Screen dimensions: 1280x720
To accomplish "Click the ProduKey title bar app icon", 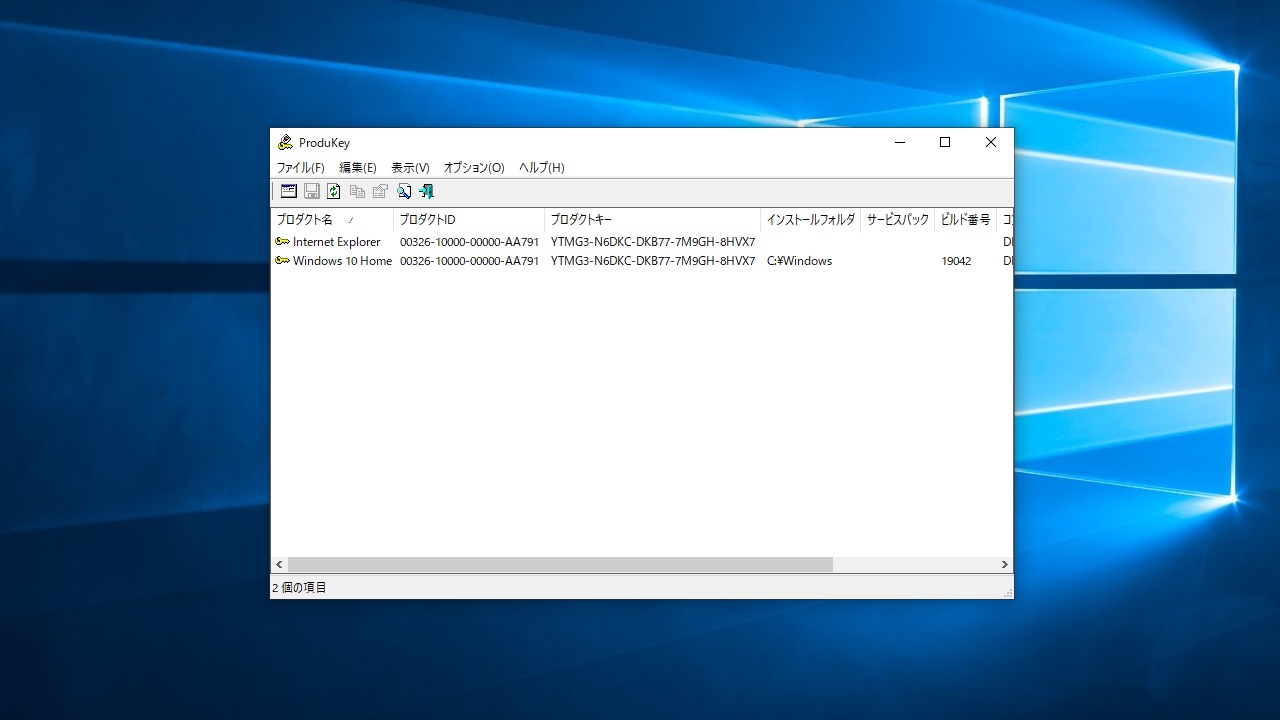I will click(285, 142).
